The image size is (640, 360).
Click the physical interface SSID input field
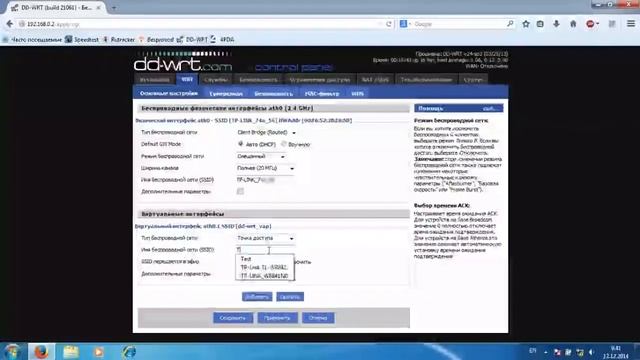(x=264, y=180)
